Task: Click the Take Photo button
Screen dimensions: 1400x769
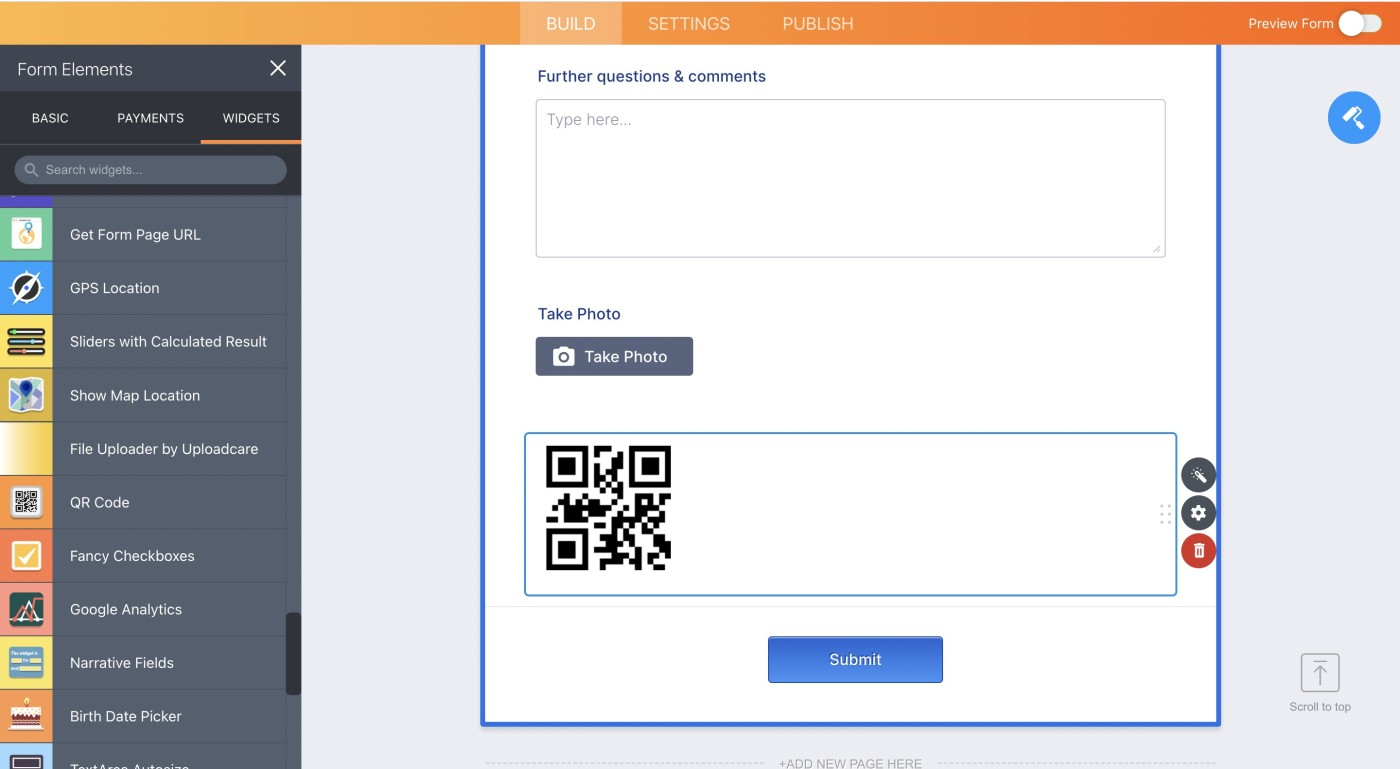Action: (x=614, y=356)
